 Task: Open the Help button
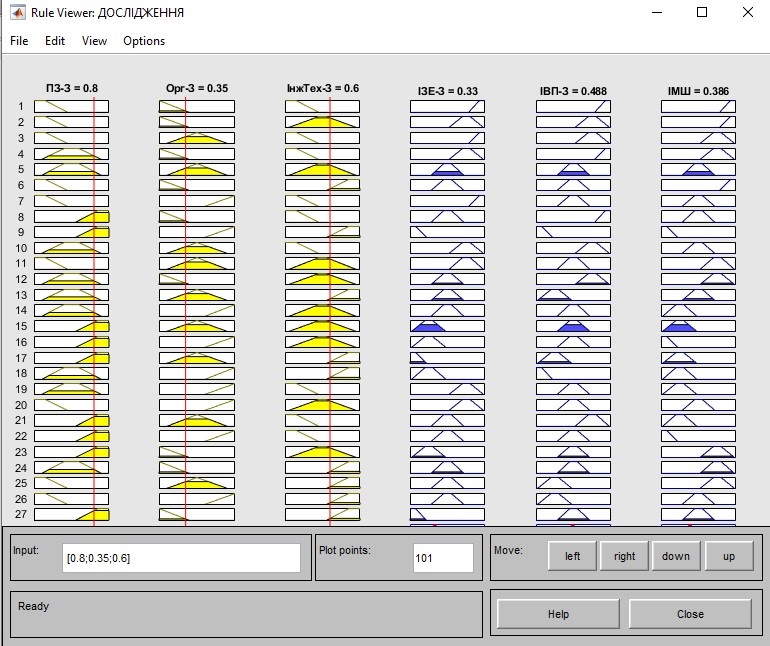(x=558, y=614)
